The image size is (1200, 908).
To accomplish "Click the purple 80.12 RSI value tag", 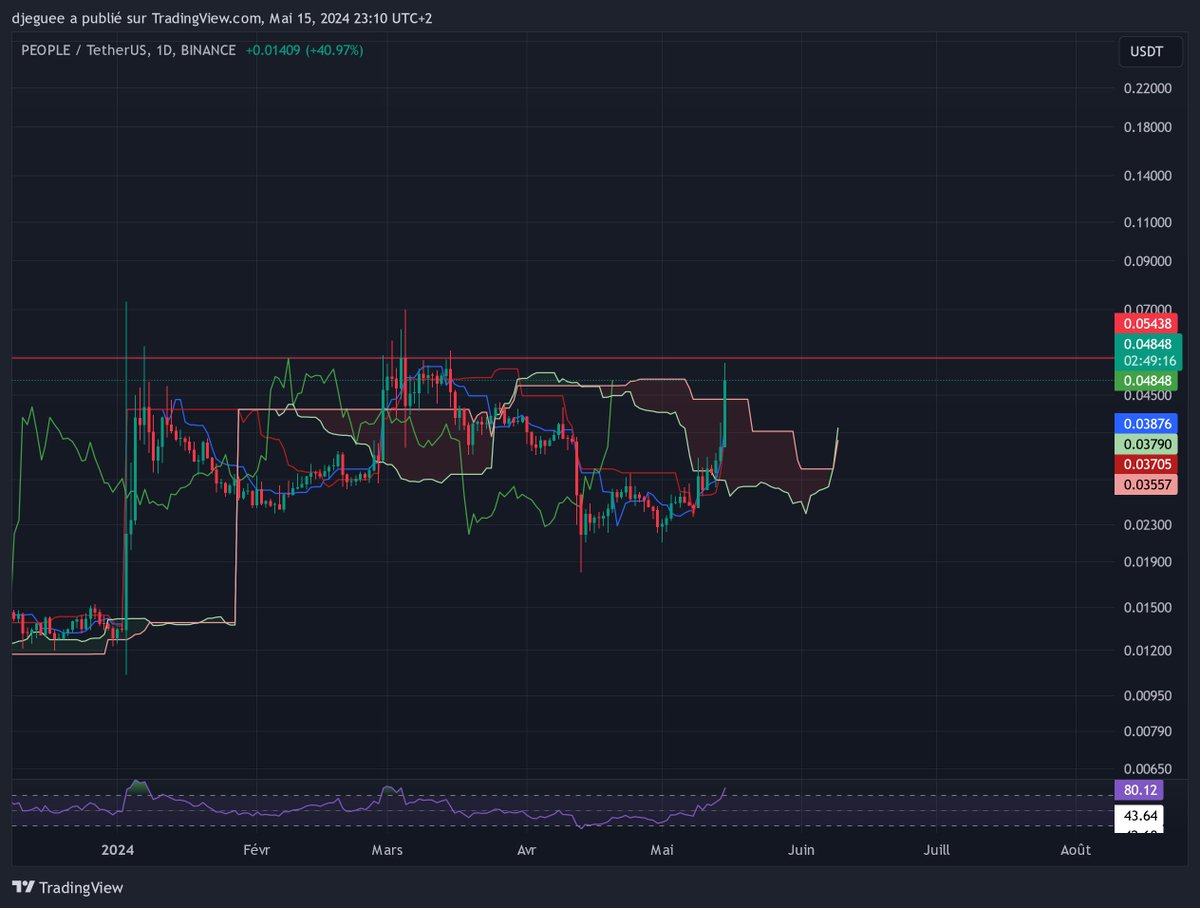I will (x=1140, y=790).
